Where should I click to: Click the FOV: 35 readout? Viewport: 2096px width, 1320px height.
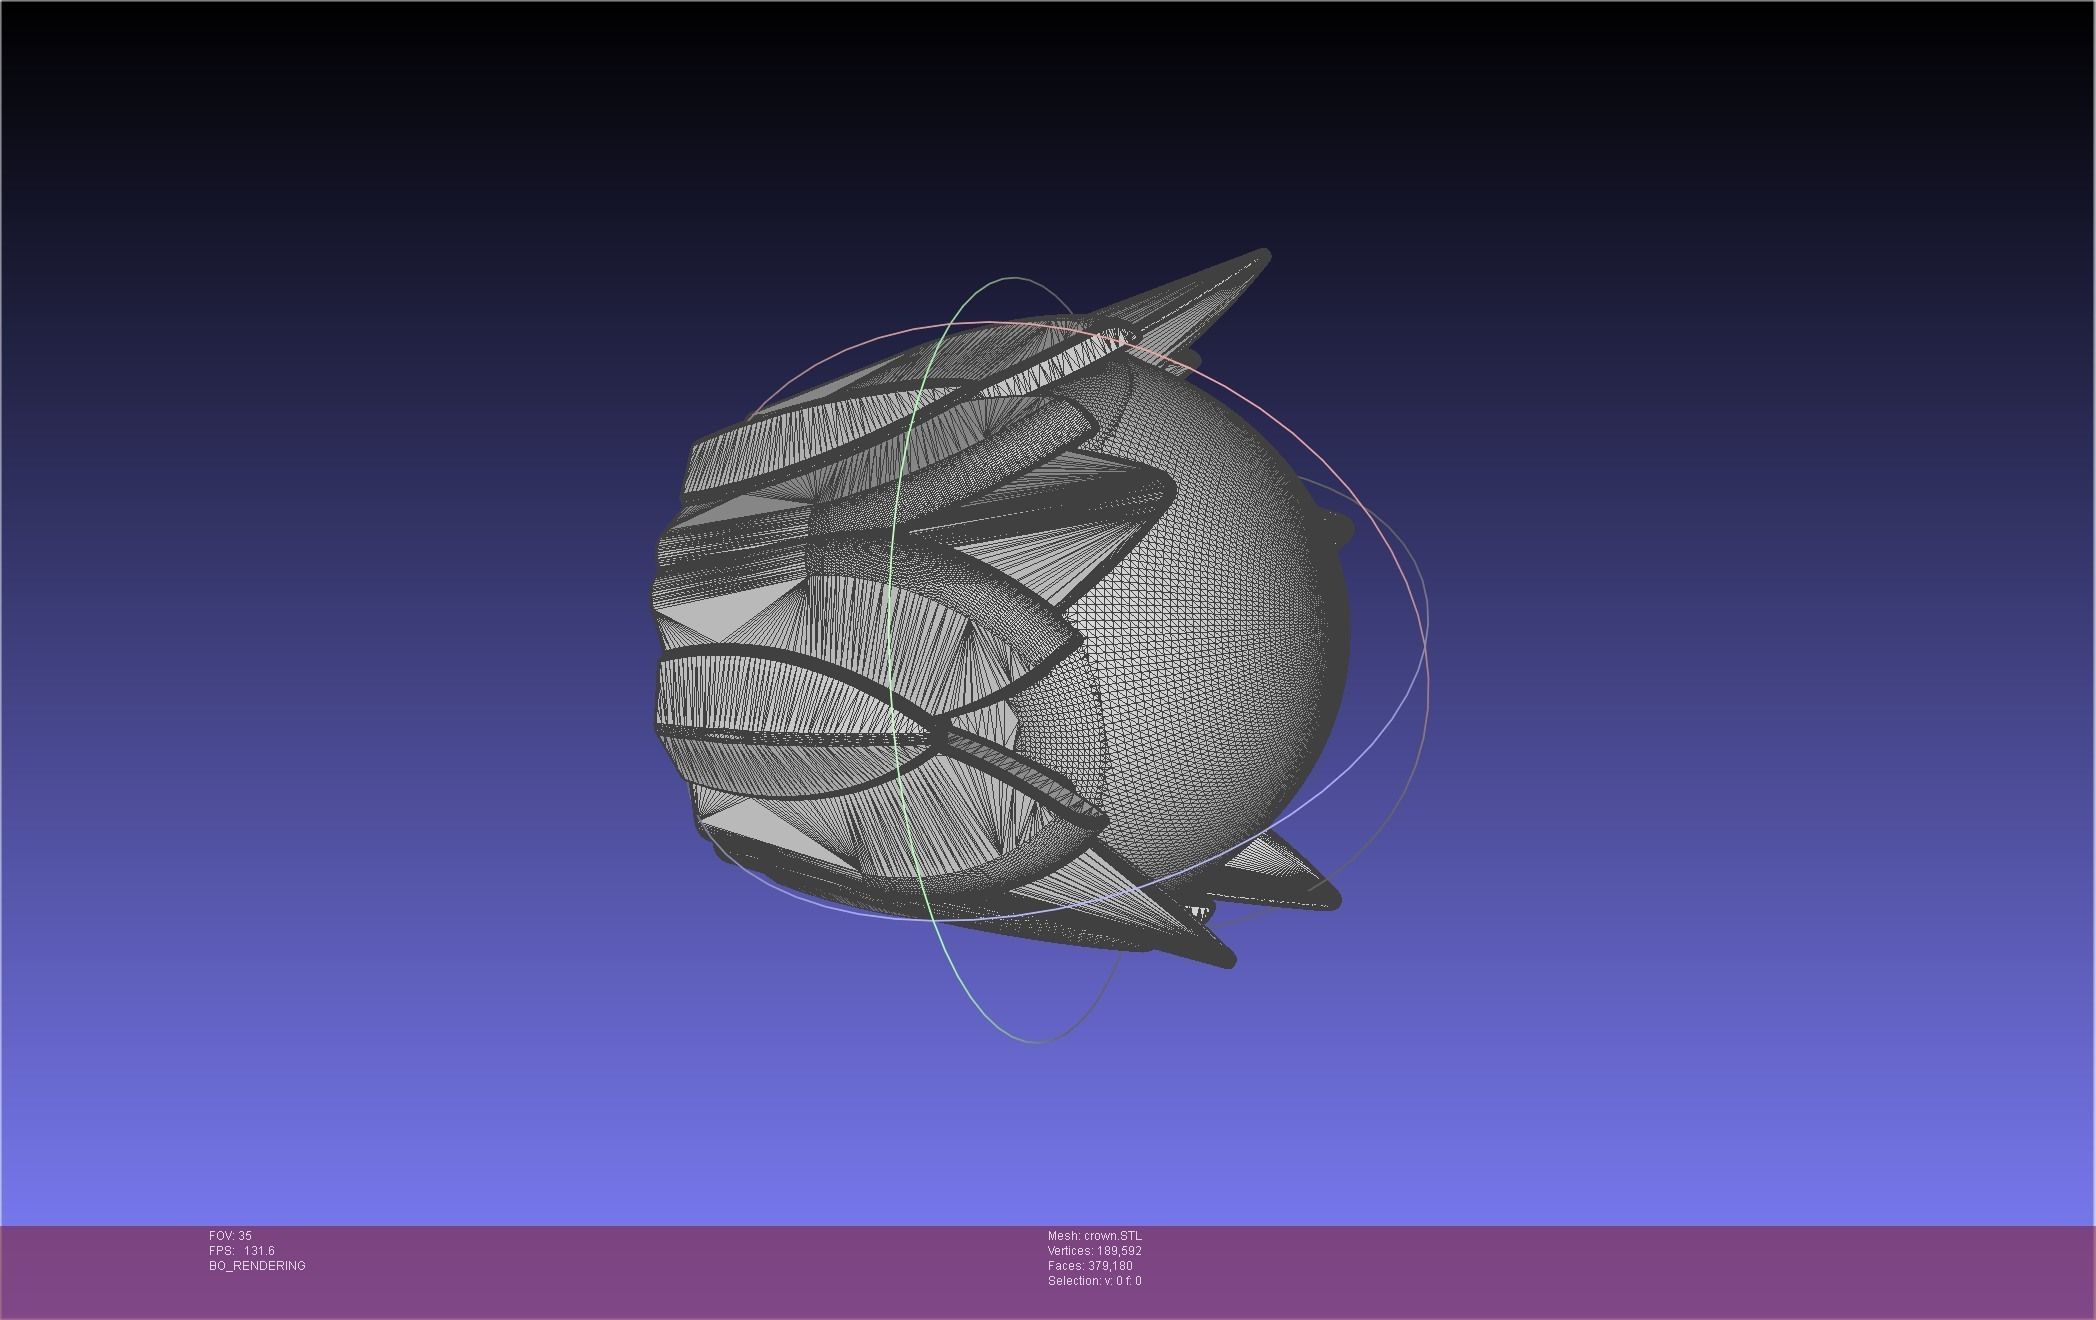(x=230, y=1236)
